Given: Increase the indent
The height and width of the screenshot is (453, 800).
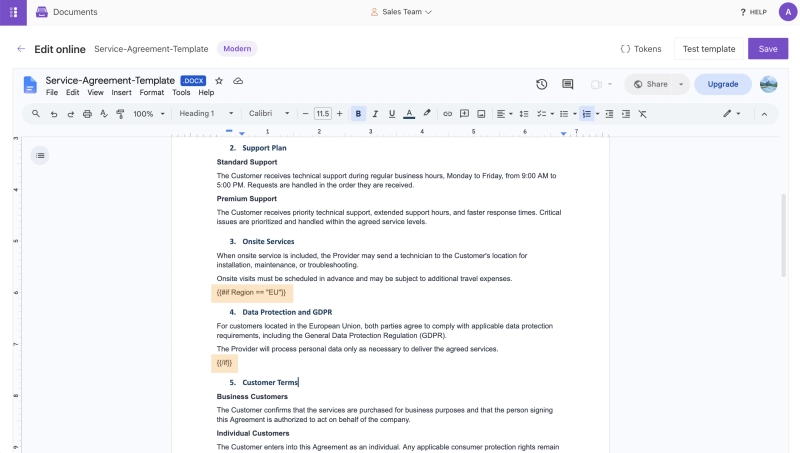Looking at the screenshot, I should click(626, 114).
